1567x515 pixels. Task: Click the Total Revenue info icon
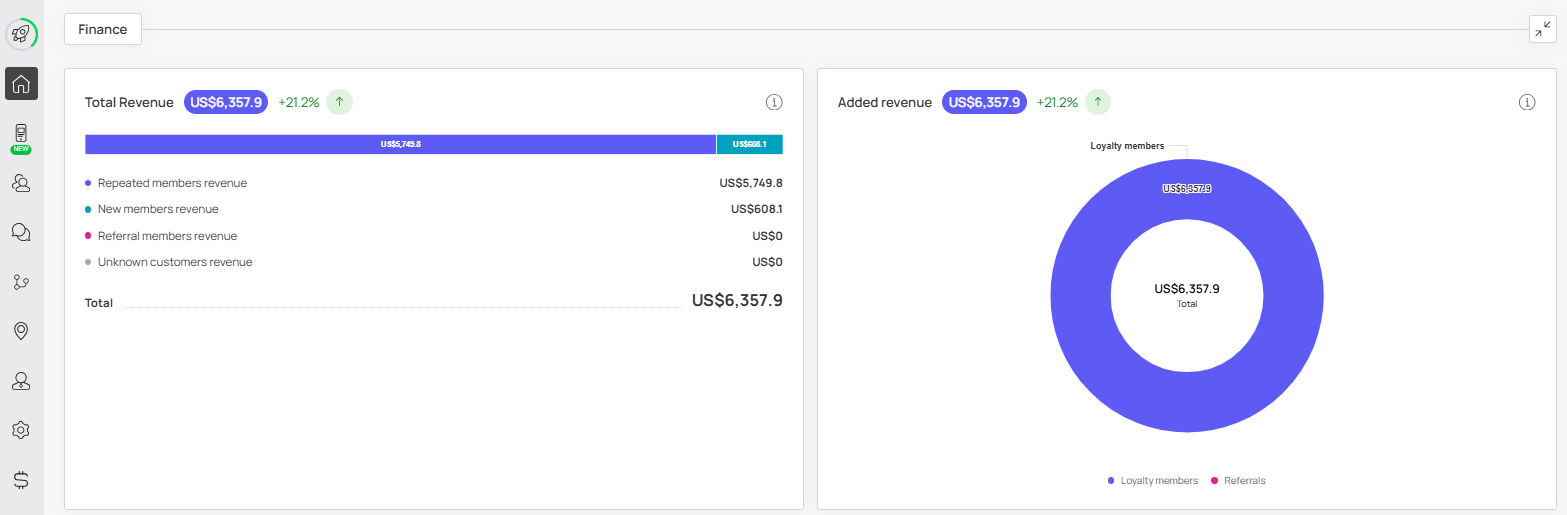point(774,102)
